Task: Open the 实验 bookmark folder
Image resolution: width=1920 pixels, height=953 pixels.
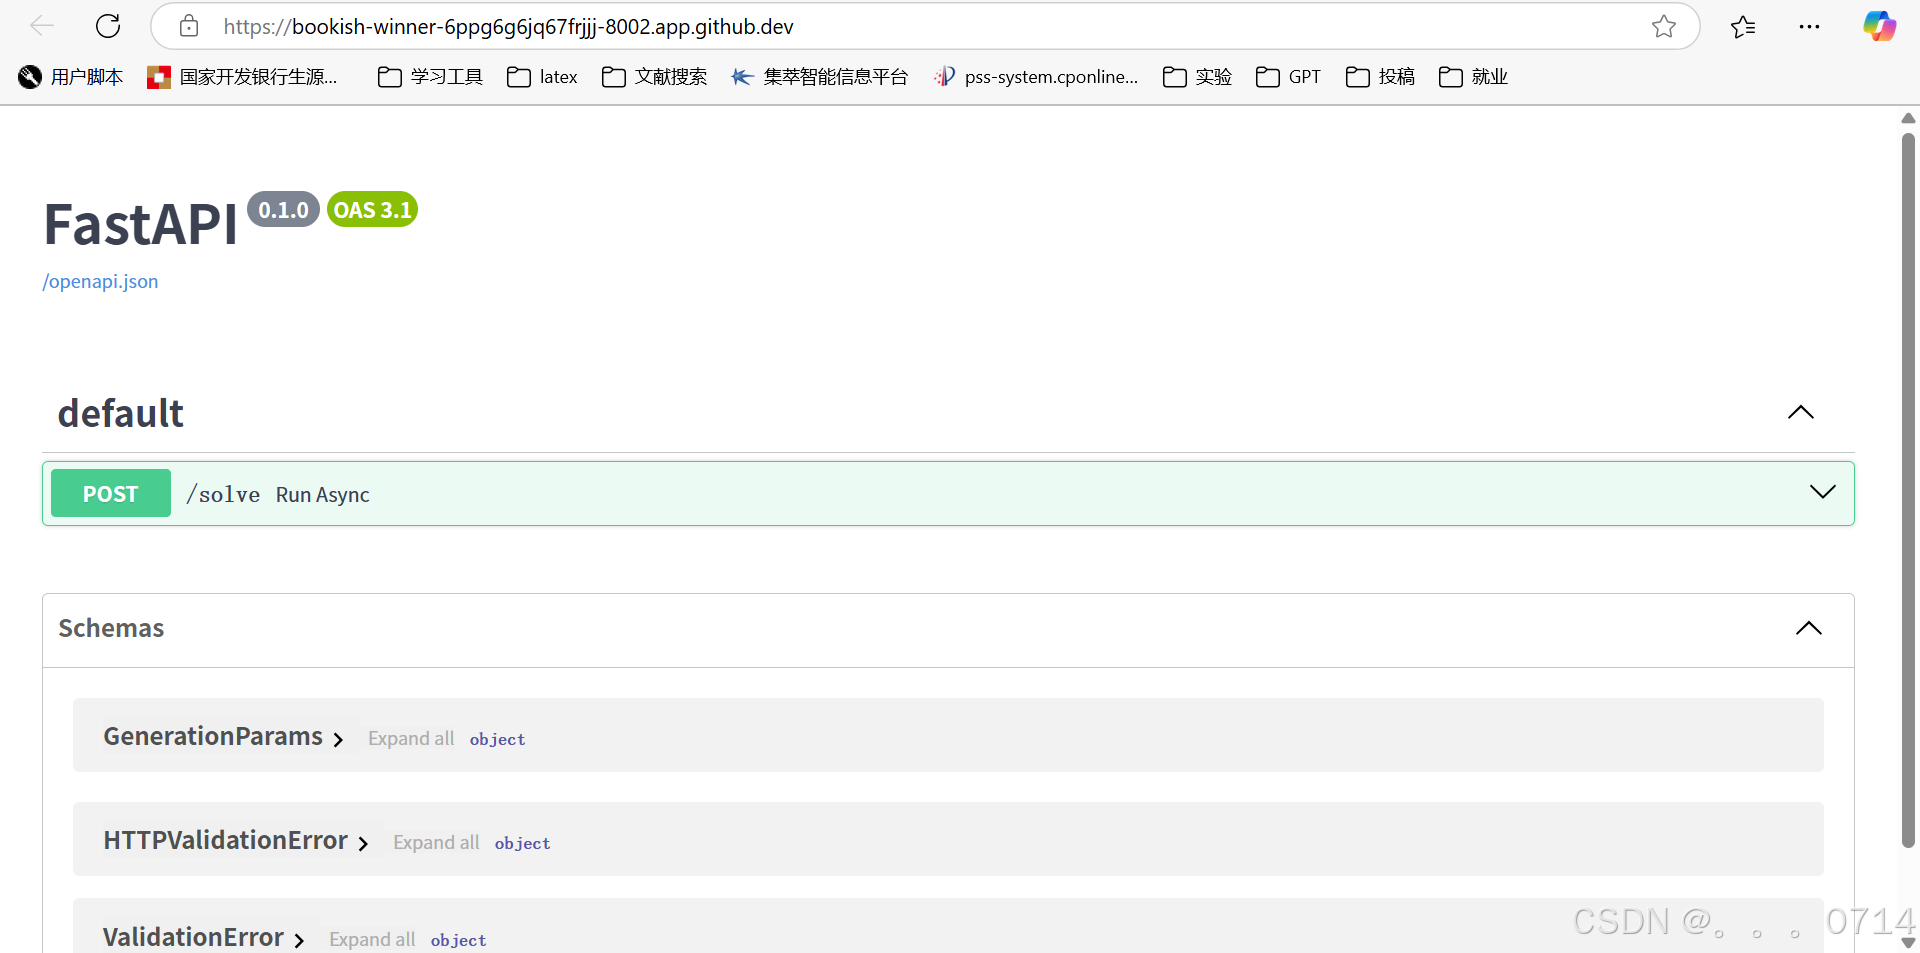Action: point(1197,77)
